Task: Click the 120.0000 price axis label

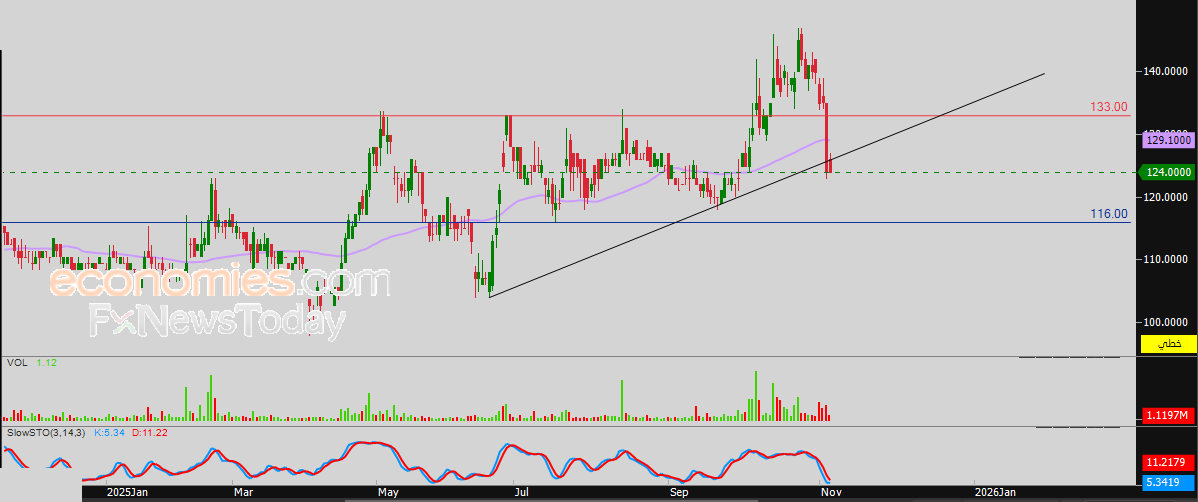Action: (1166, 197)
